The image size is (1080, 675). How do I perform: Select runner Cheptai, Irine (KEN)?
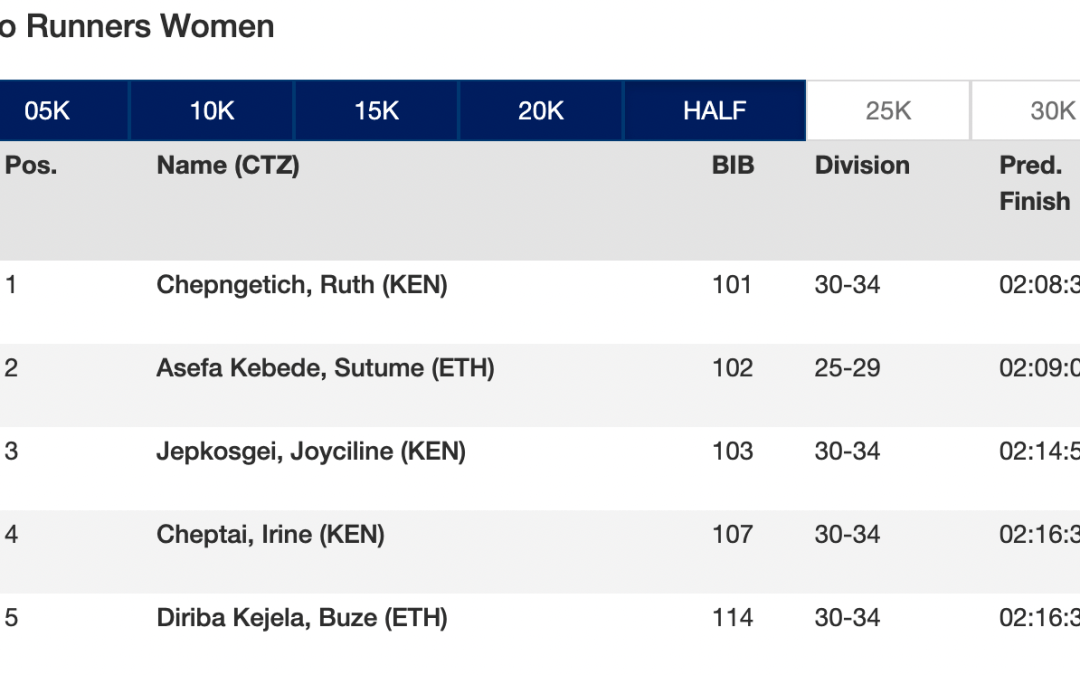click(270, 535)
